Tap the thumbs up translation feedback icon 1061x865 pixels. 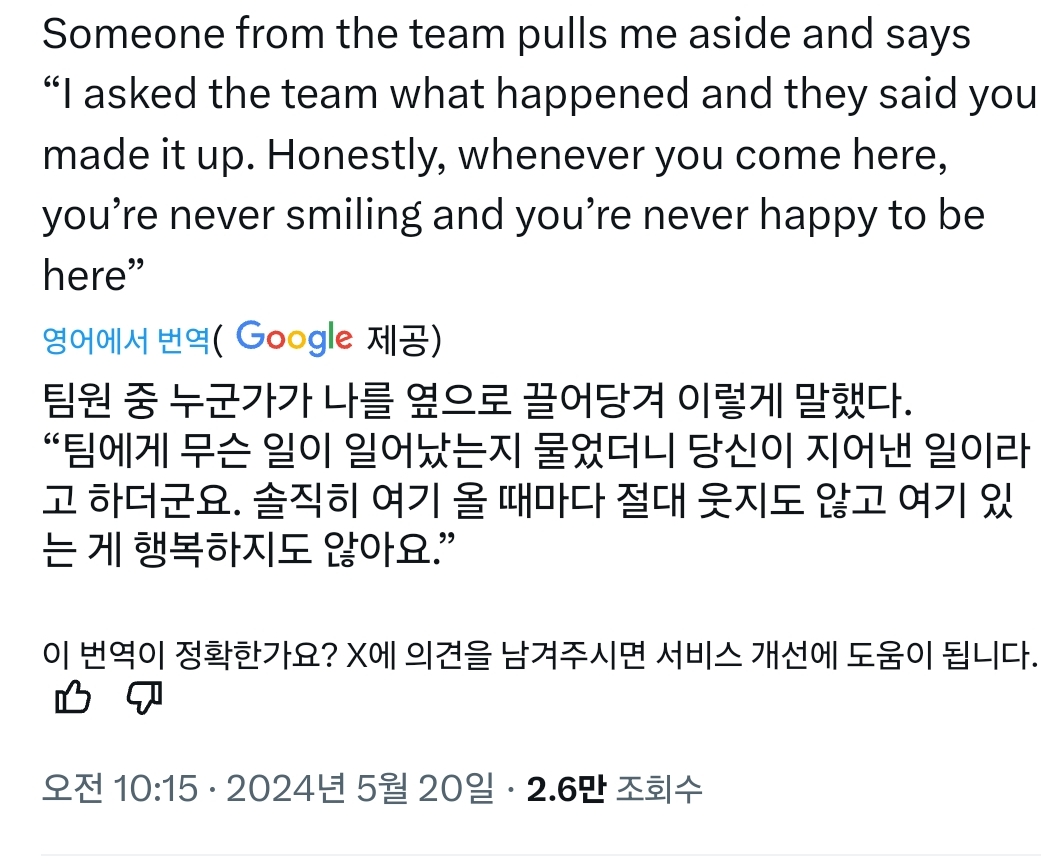pos(70,699)
